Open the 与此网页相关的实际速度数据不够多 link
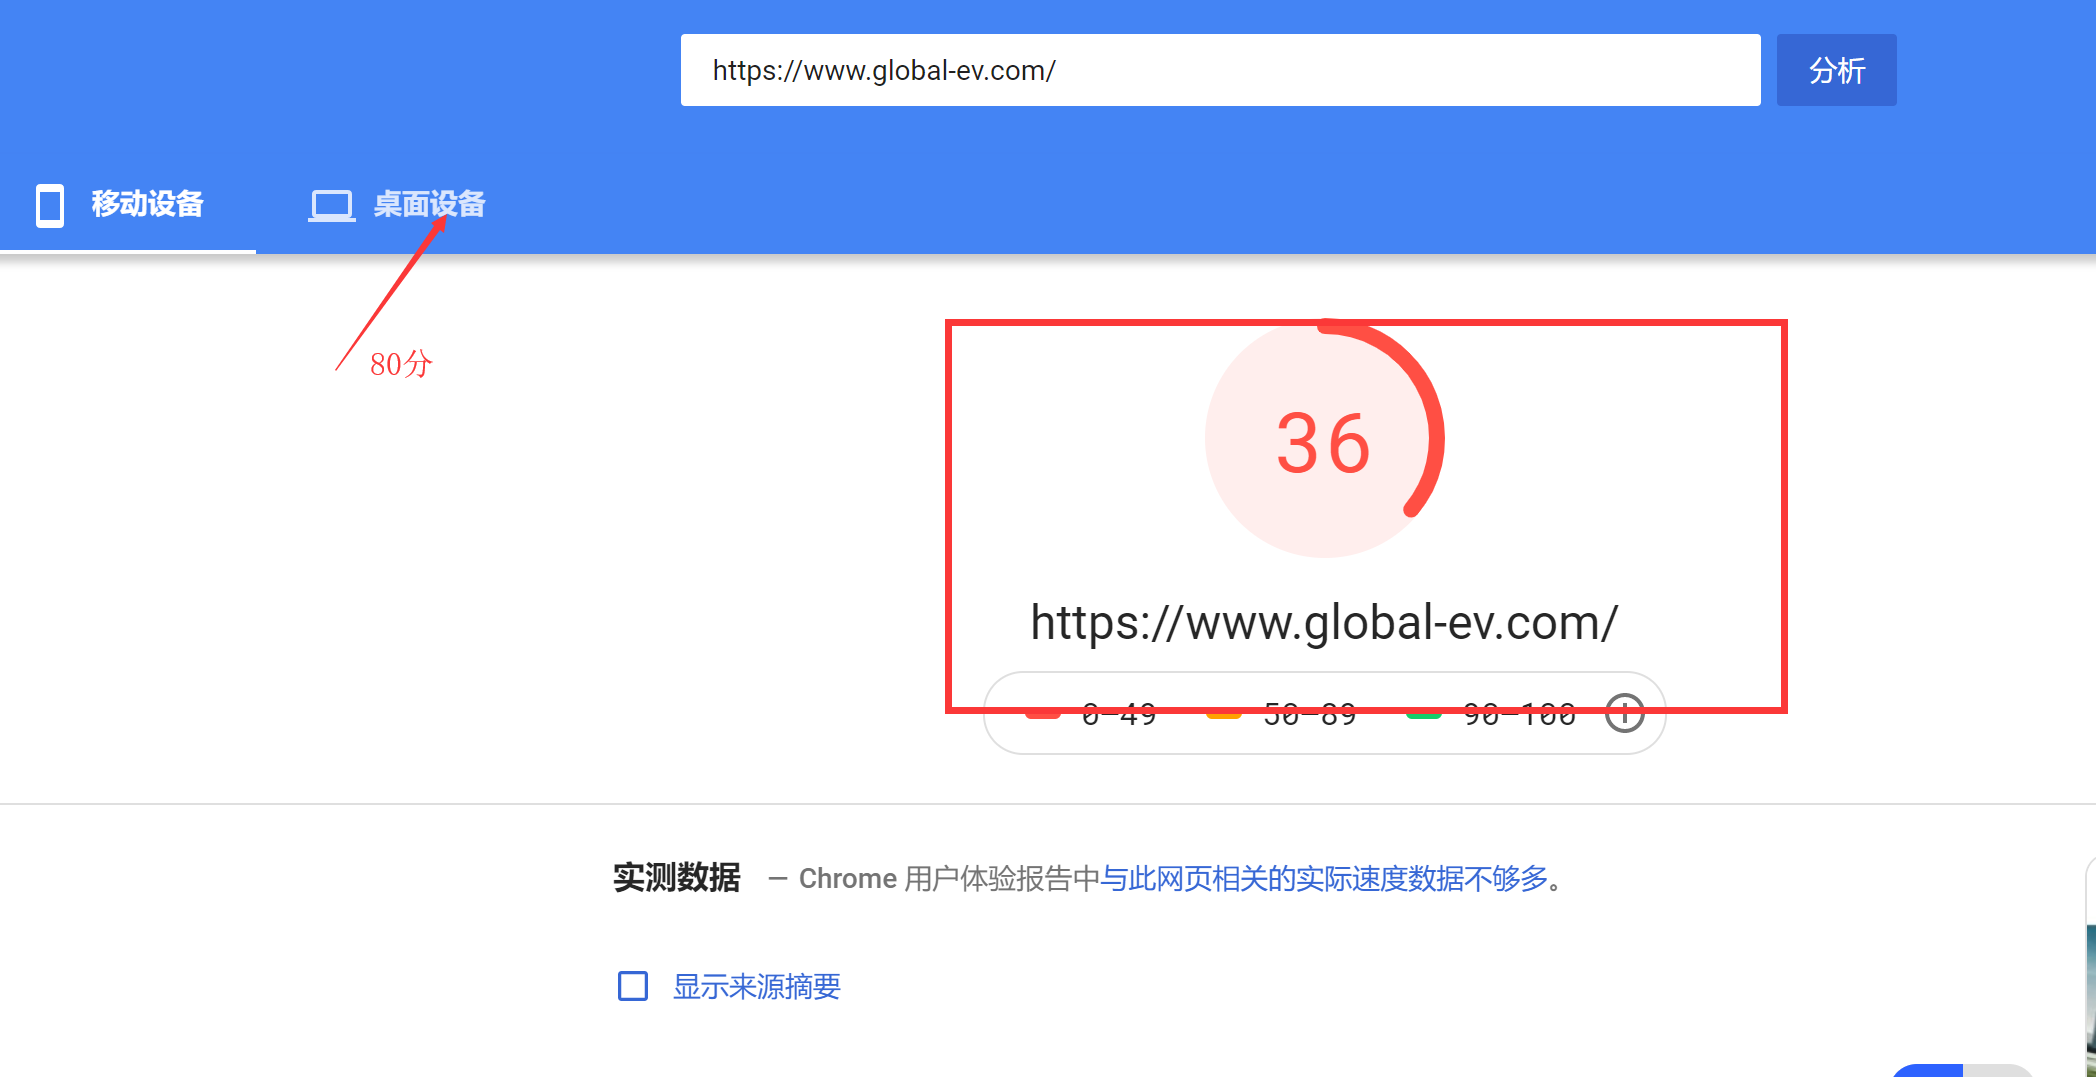 [1323, 879]
